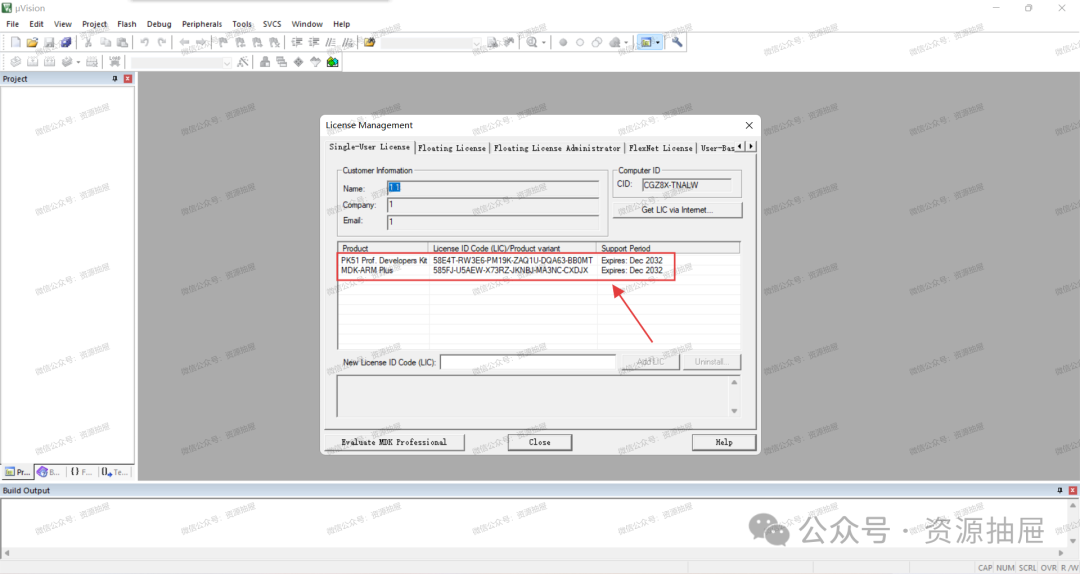Click the Unindent selection icon
The image size is (1080, 574).
313,42
